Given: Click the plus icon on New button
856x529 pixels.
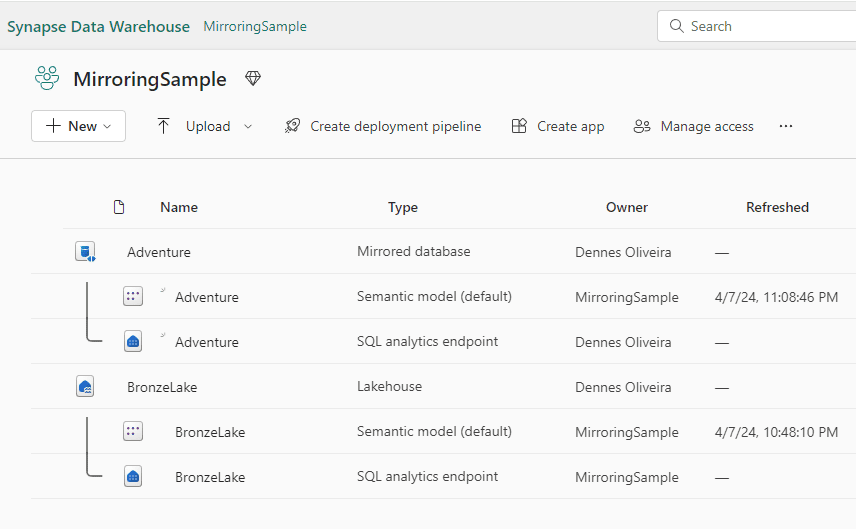Looking at the screenshot, I should coord(53,126).
